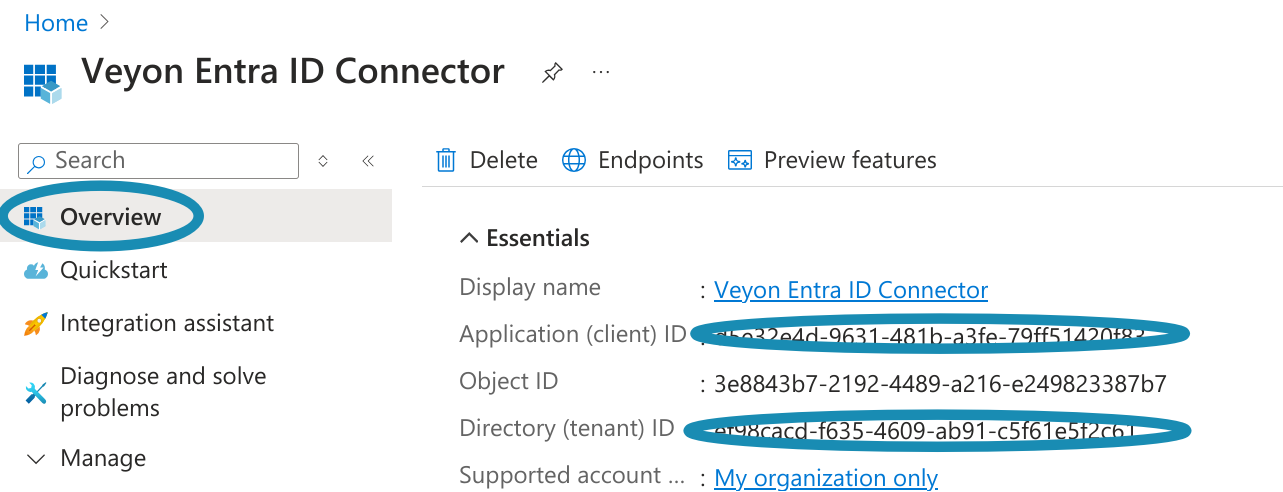Image resolution: width=1283 pixels, height=492 pixels.
Task: Select Overview in the sidebar menu
Action: (x=110, y=217)
